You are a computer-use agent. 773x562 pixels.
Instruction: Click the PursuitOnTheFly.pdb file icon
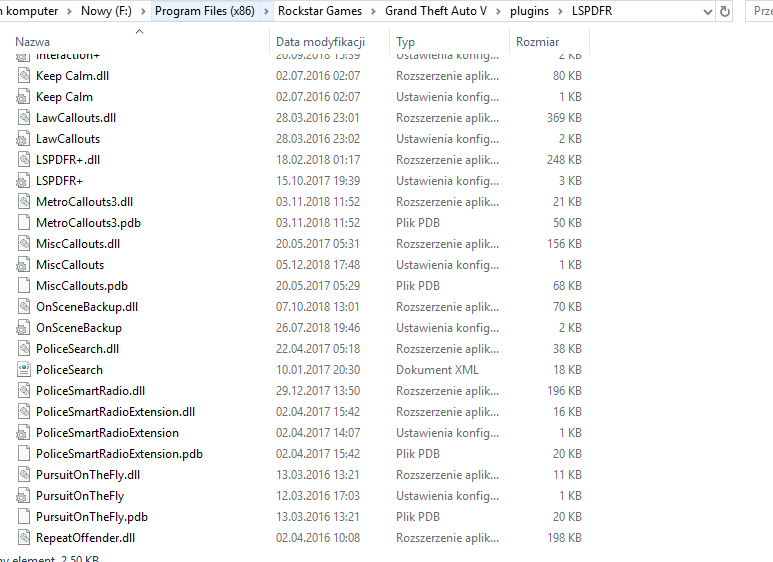tap(23, 517)
